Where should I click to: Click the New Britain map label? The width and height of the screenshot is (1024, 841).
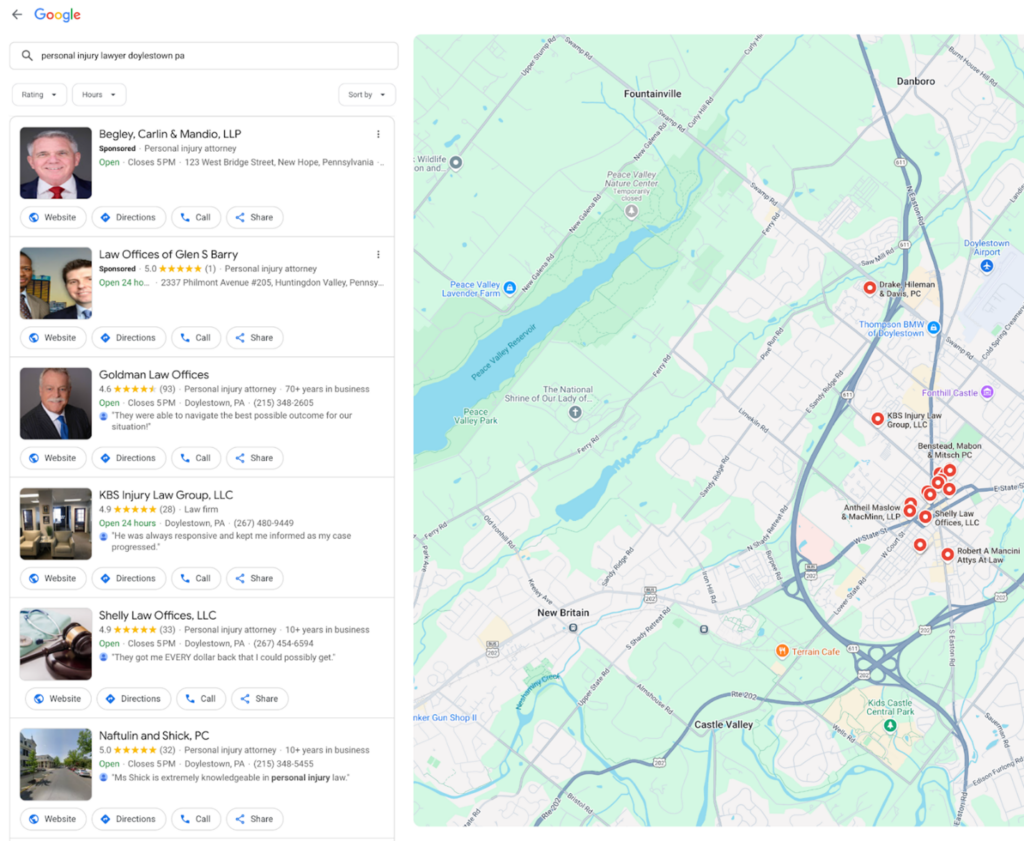click(x=563, y=612)
